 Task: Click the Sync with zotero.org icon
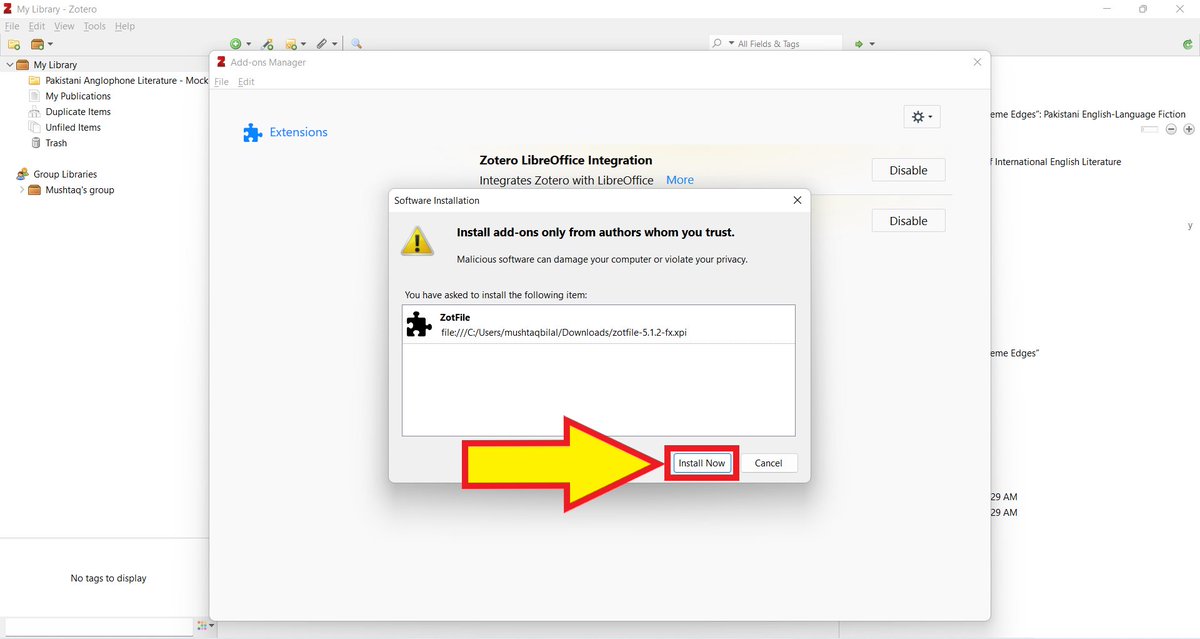tap(1187, 44)
